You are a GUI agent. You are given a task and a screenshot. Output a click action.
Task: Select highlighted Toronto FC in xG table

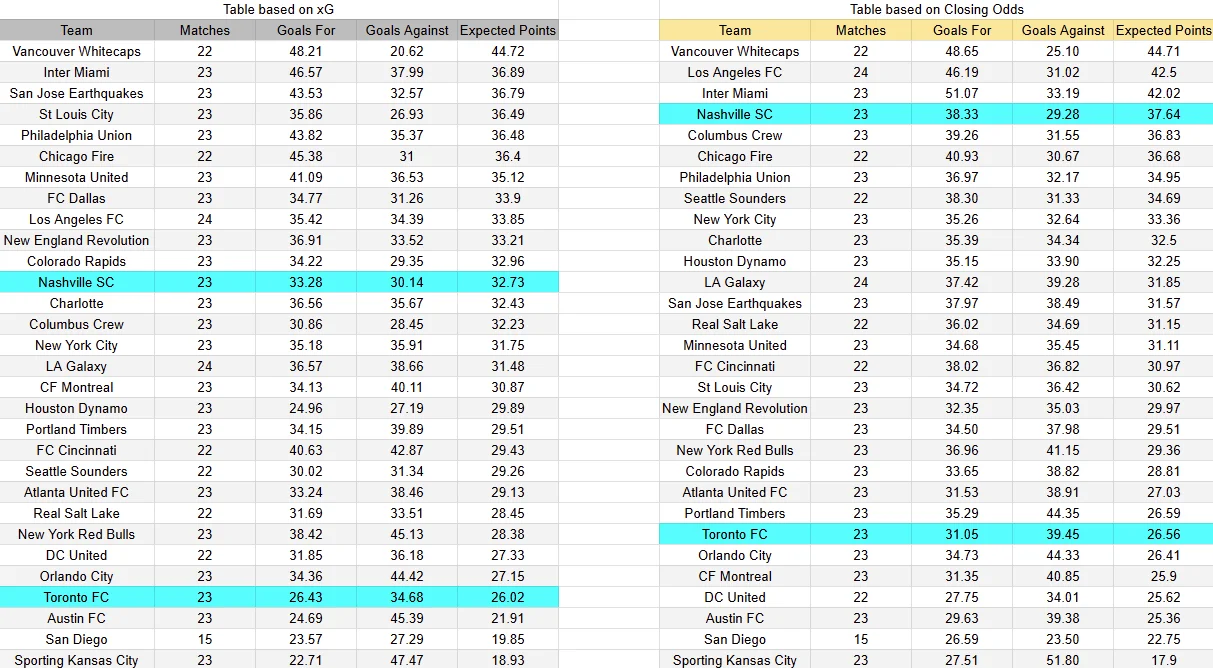click(77, 597)
